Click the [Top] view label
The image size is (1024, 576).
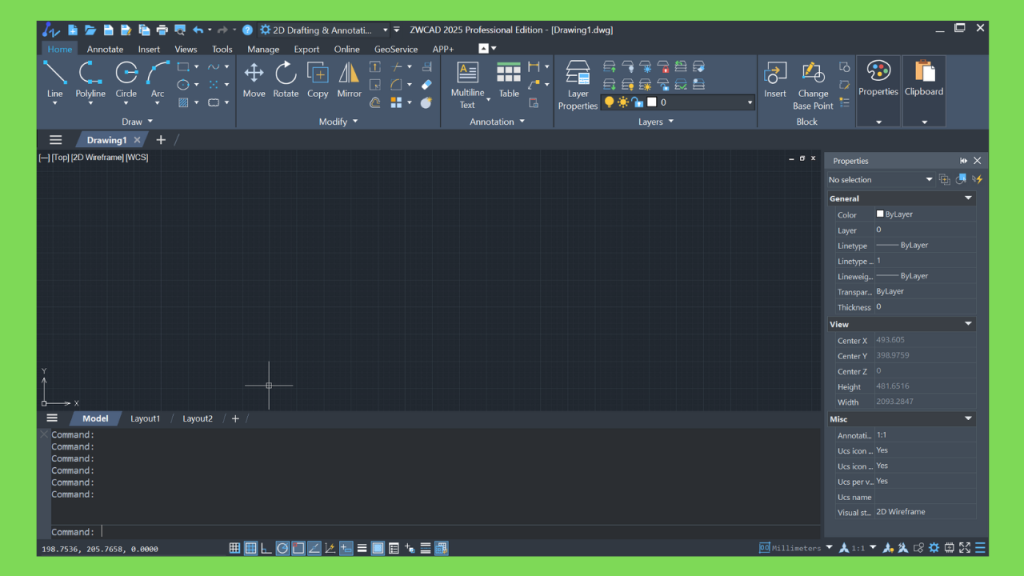pos(60,157)
